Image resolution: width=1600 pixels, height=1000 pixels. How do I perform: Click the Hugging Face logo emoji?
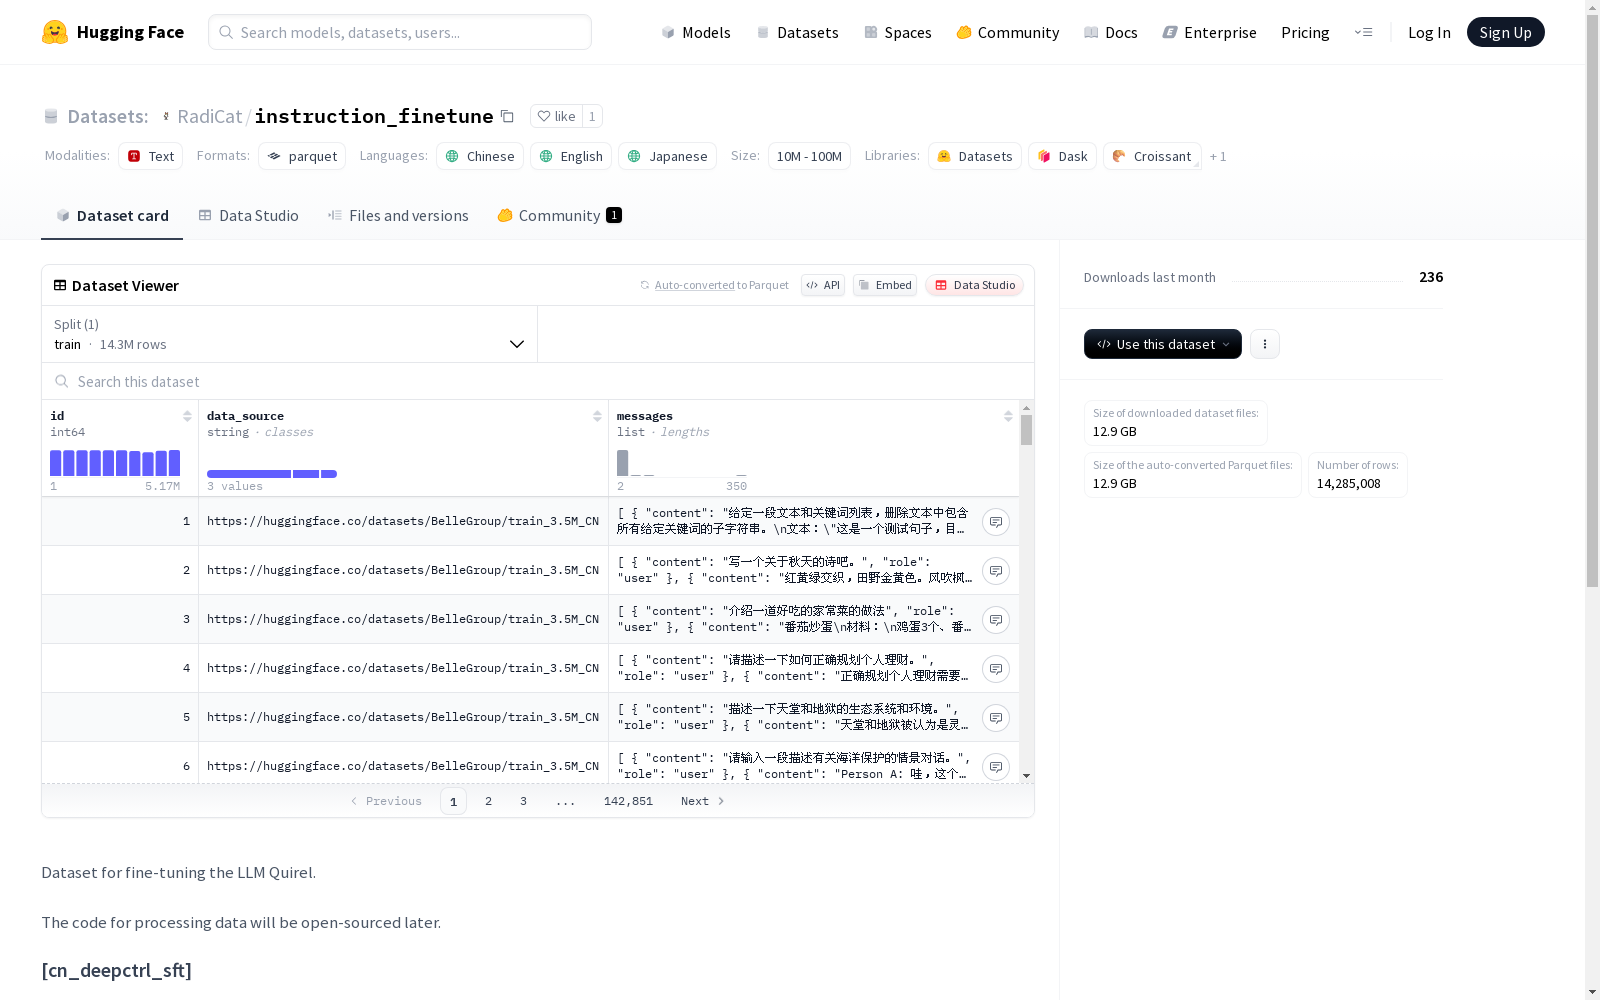[x=55, y=32]
